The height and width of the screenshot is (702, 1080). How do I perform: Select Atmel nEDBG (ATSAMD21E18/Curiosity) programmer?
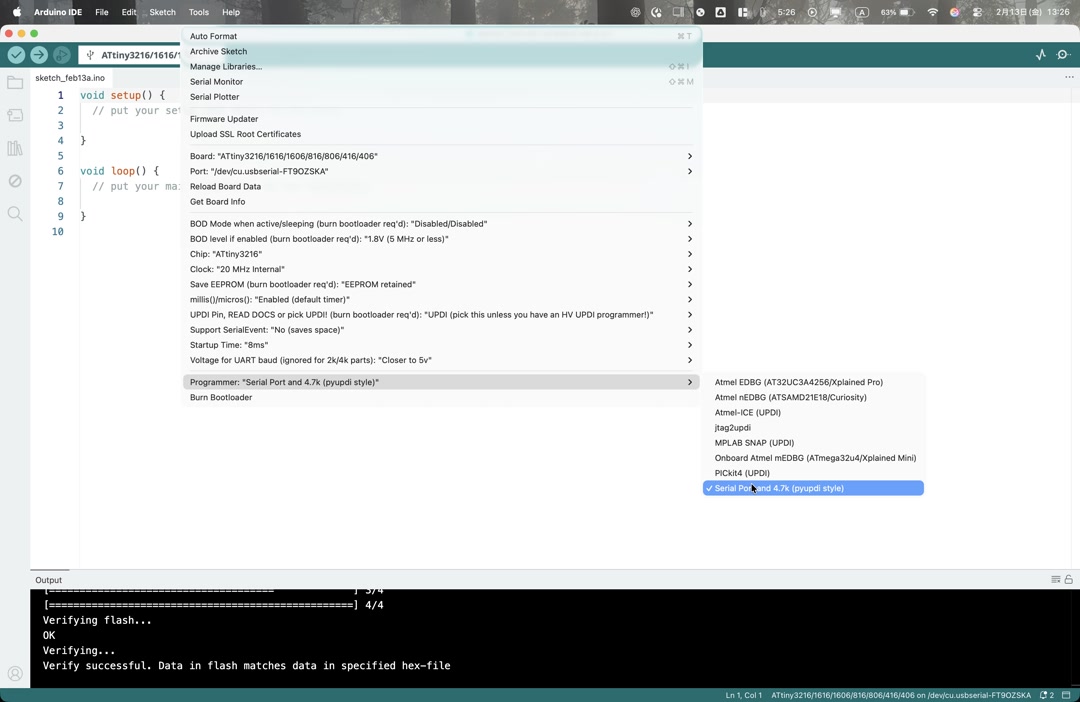813,397
